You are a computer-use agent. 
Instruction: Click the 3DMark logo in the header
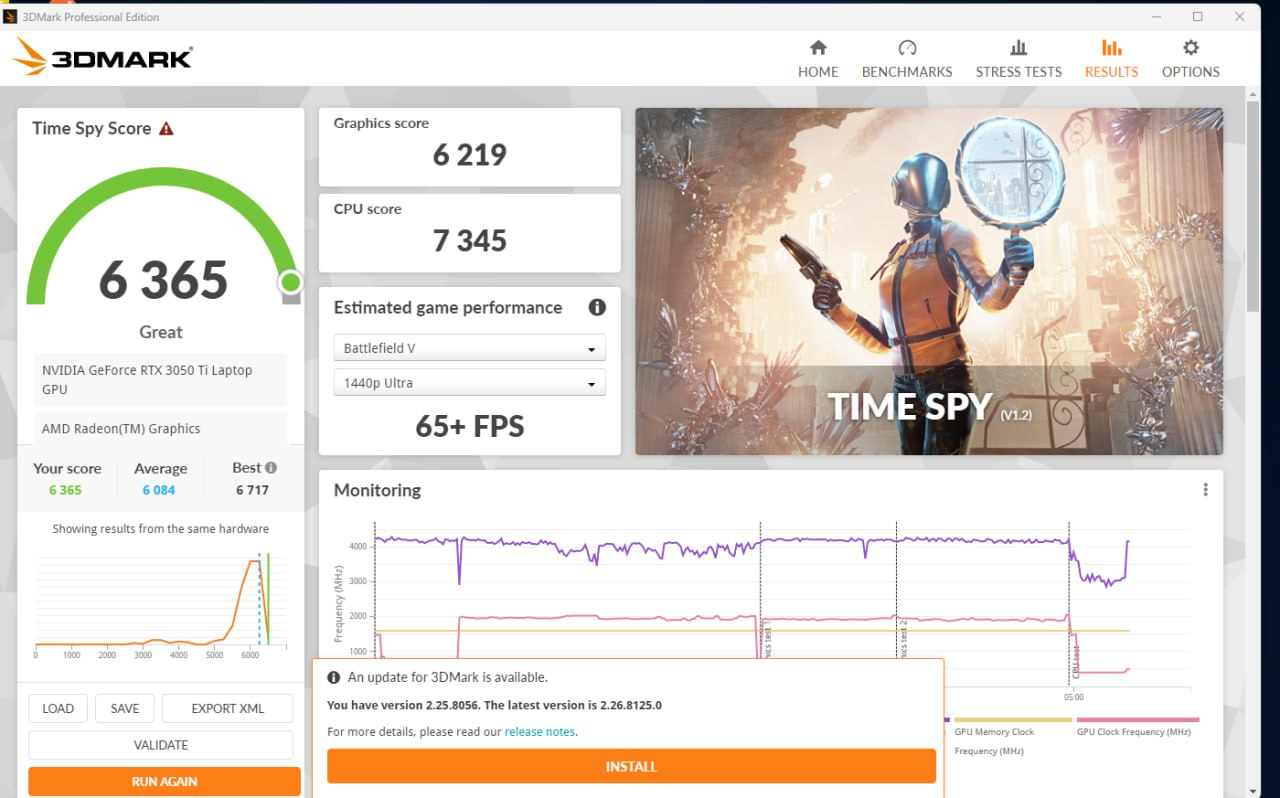click(102, 56)
